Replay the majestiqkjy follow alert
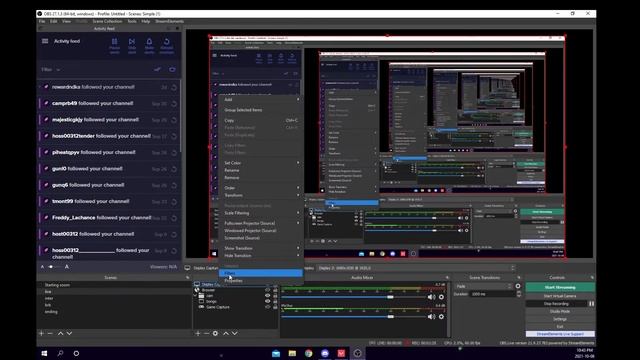The width and height of the screenshot is (640, 360). pyautogui.click(x=174, y=120)
